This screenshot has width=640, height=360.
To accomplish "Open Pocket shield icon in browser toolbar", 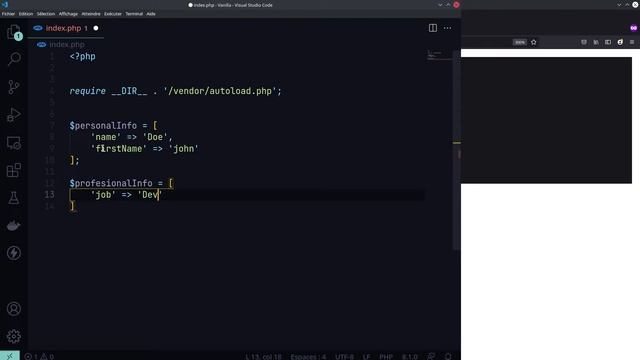I will 584,42.
